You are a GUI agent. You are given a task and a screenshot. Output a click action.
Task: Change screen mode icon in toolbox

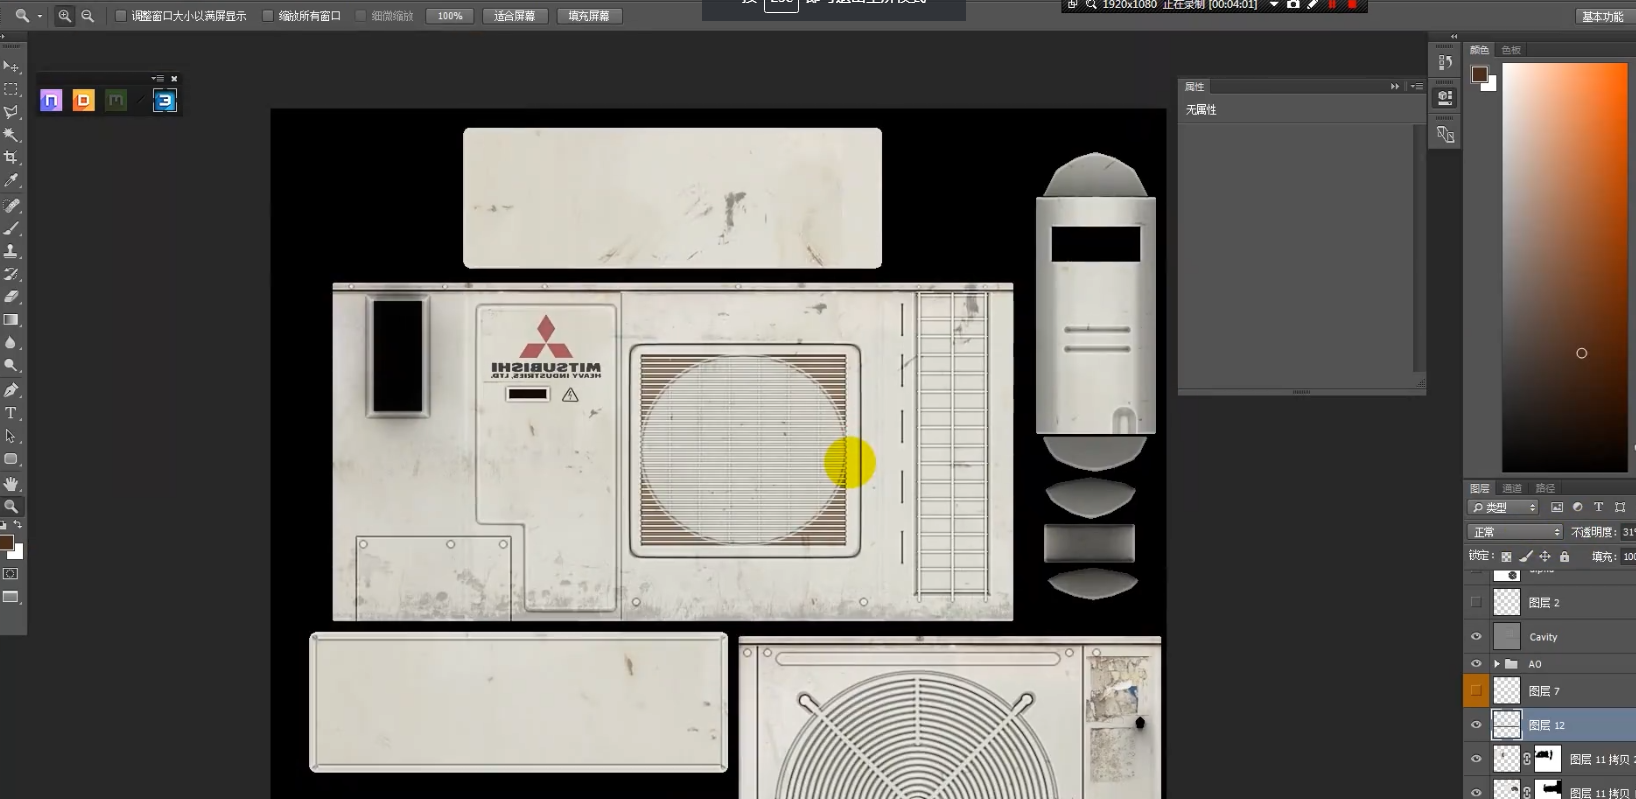(11, 597)
